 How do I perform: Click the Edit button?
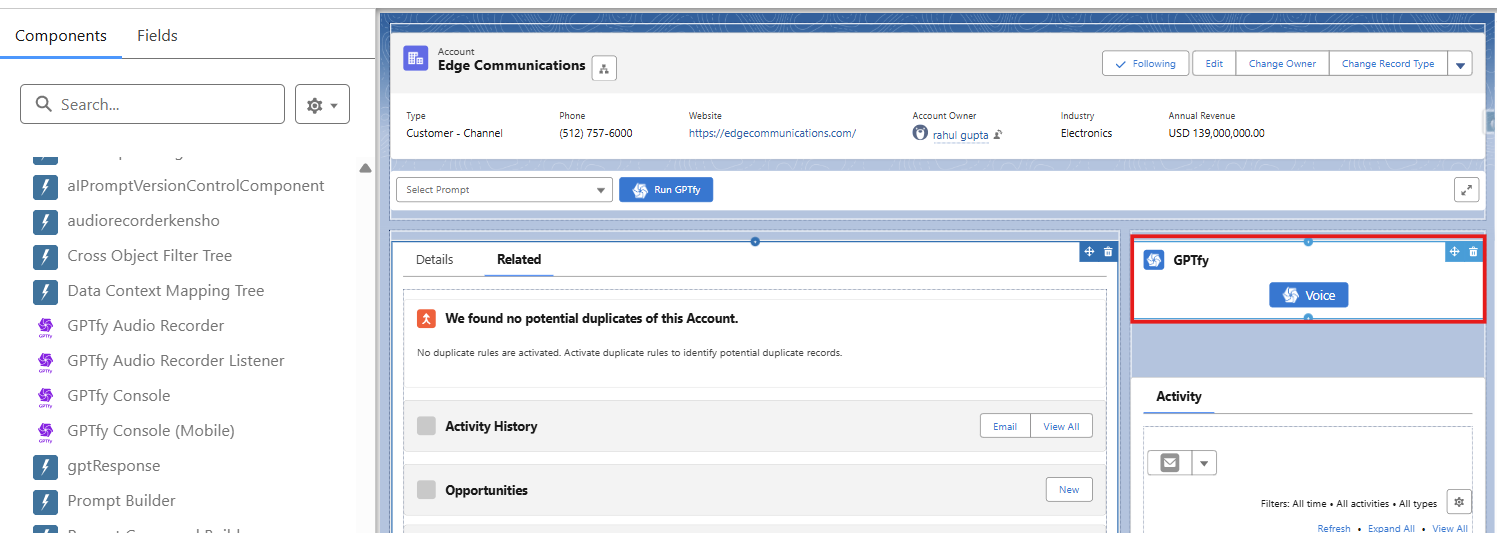pyautogui.click(x=1214, y=63)
